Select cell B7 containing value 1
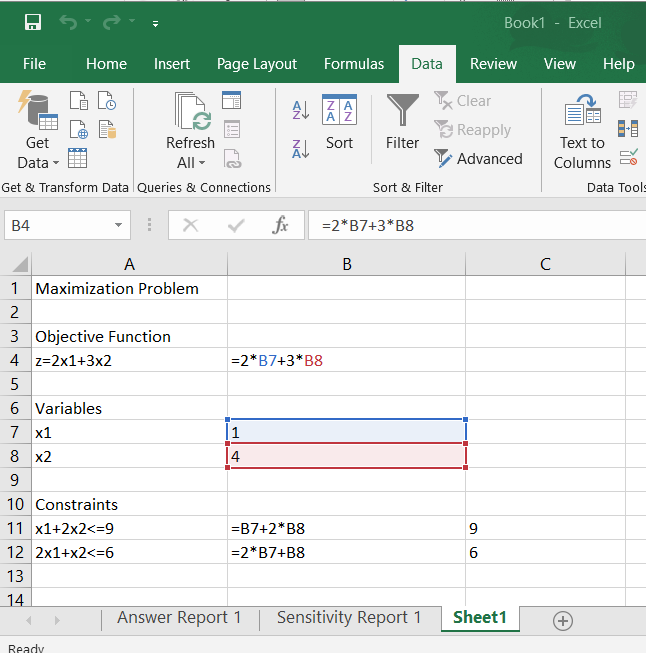The image size is (646, 653). point(346,432)
